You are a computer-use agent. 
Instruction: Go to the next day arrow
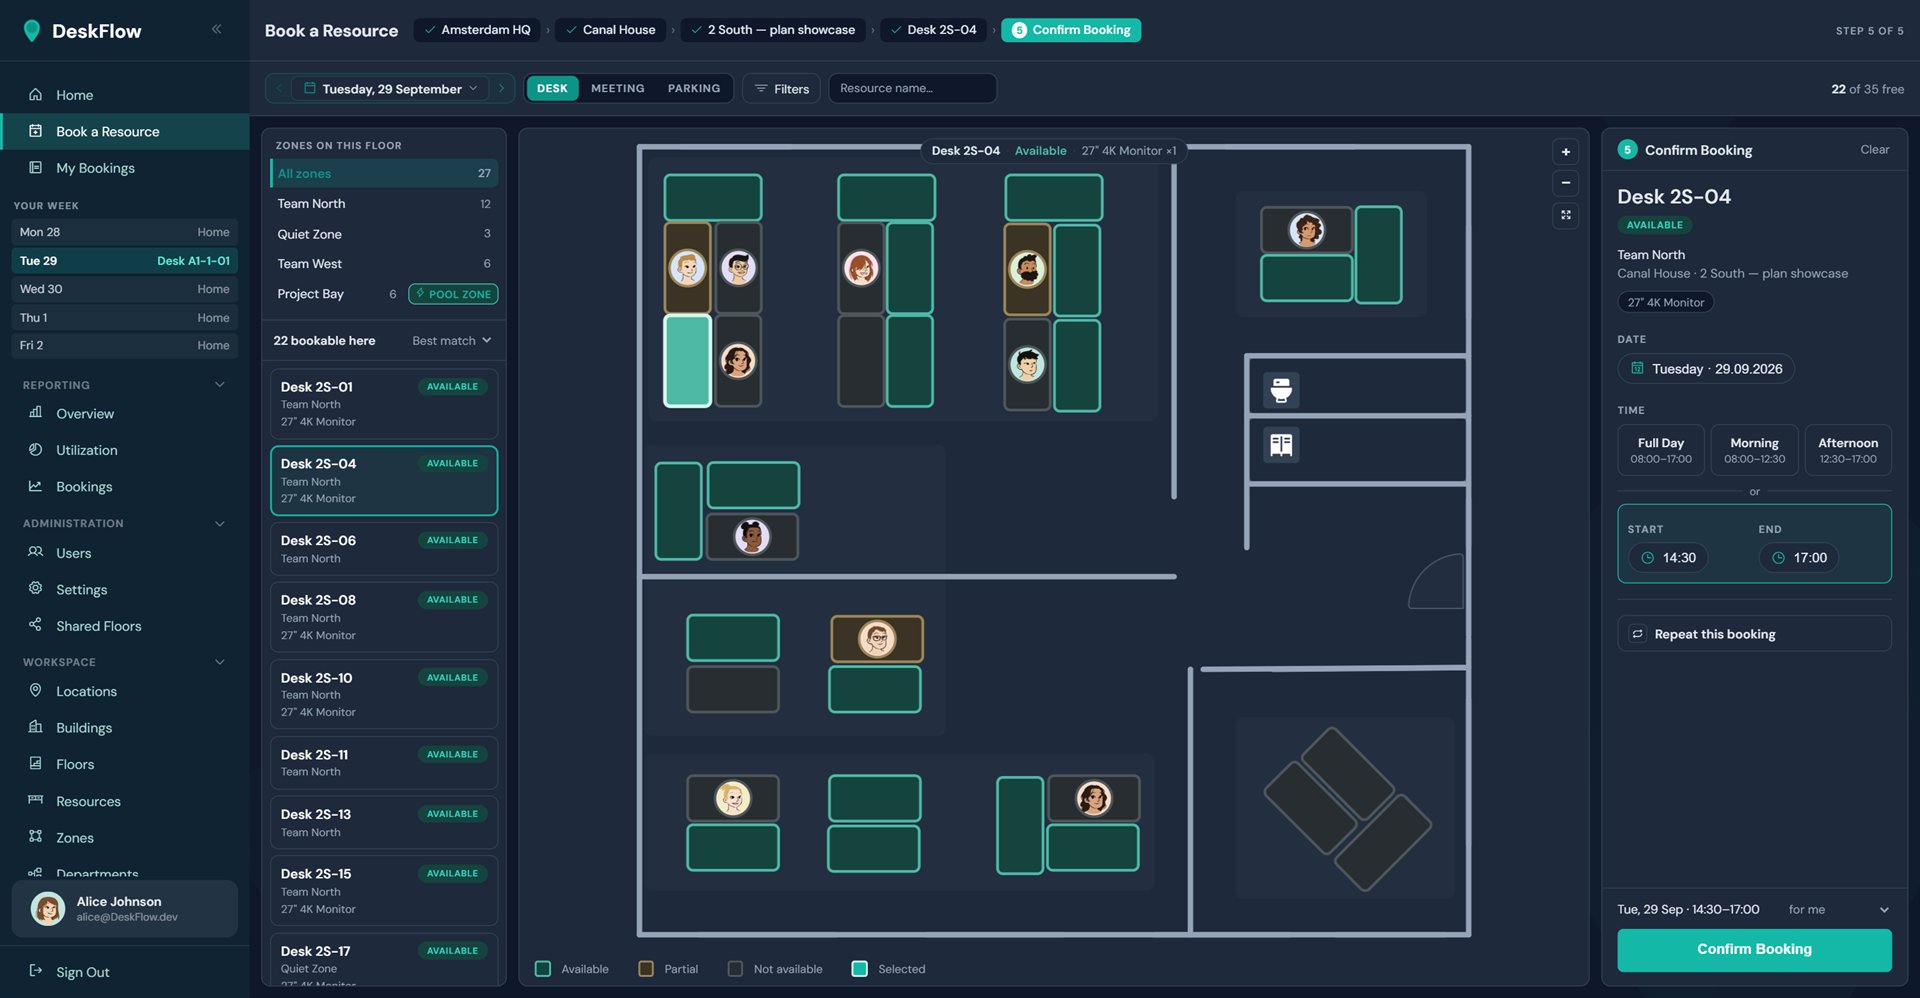pos(502,88)
